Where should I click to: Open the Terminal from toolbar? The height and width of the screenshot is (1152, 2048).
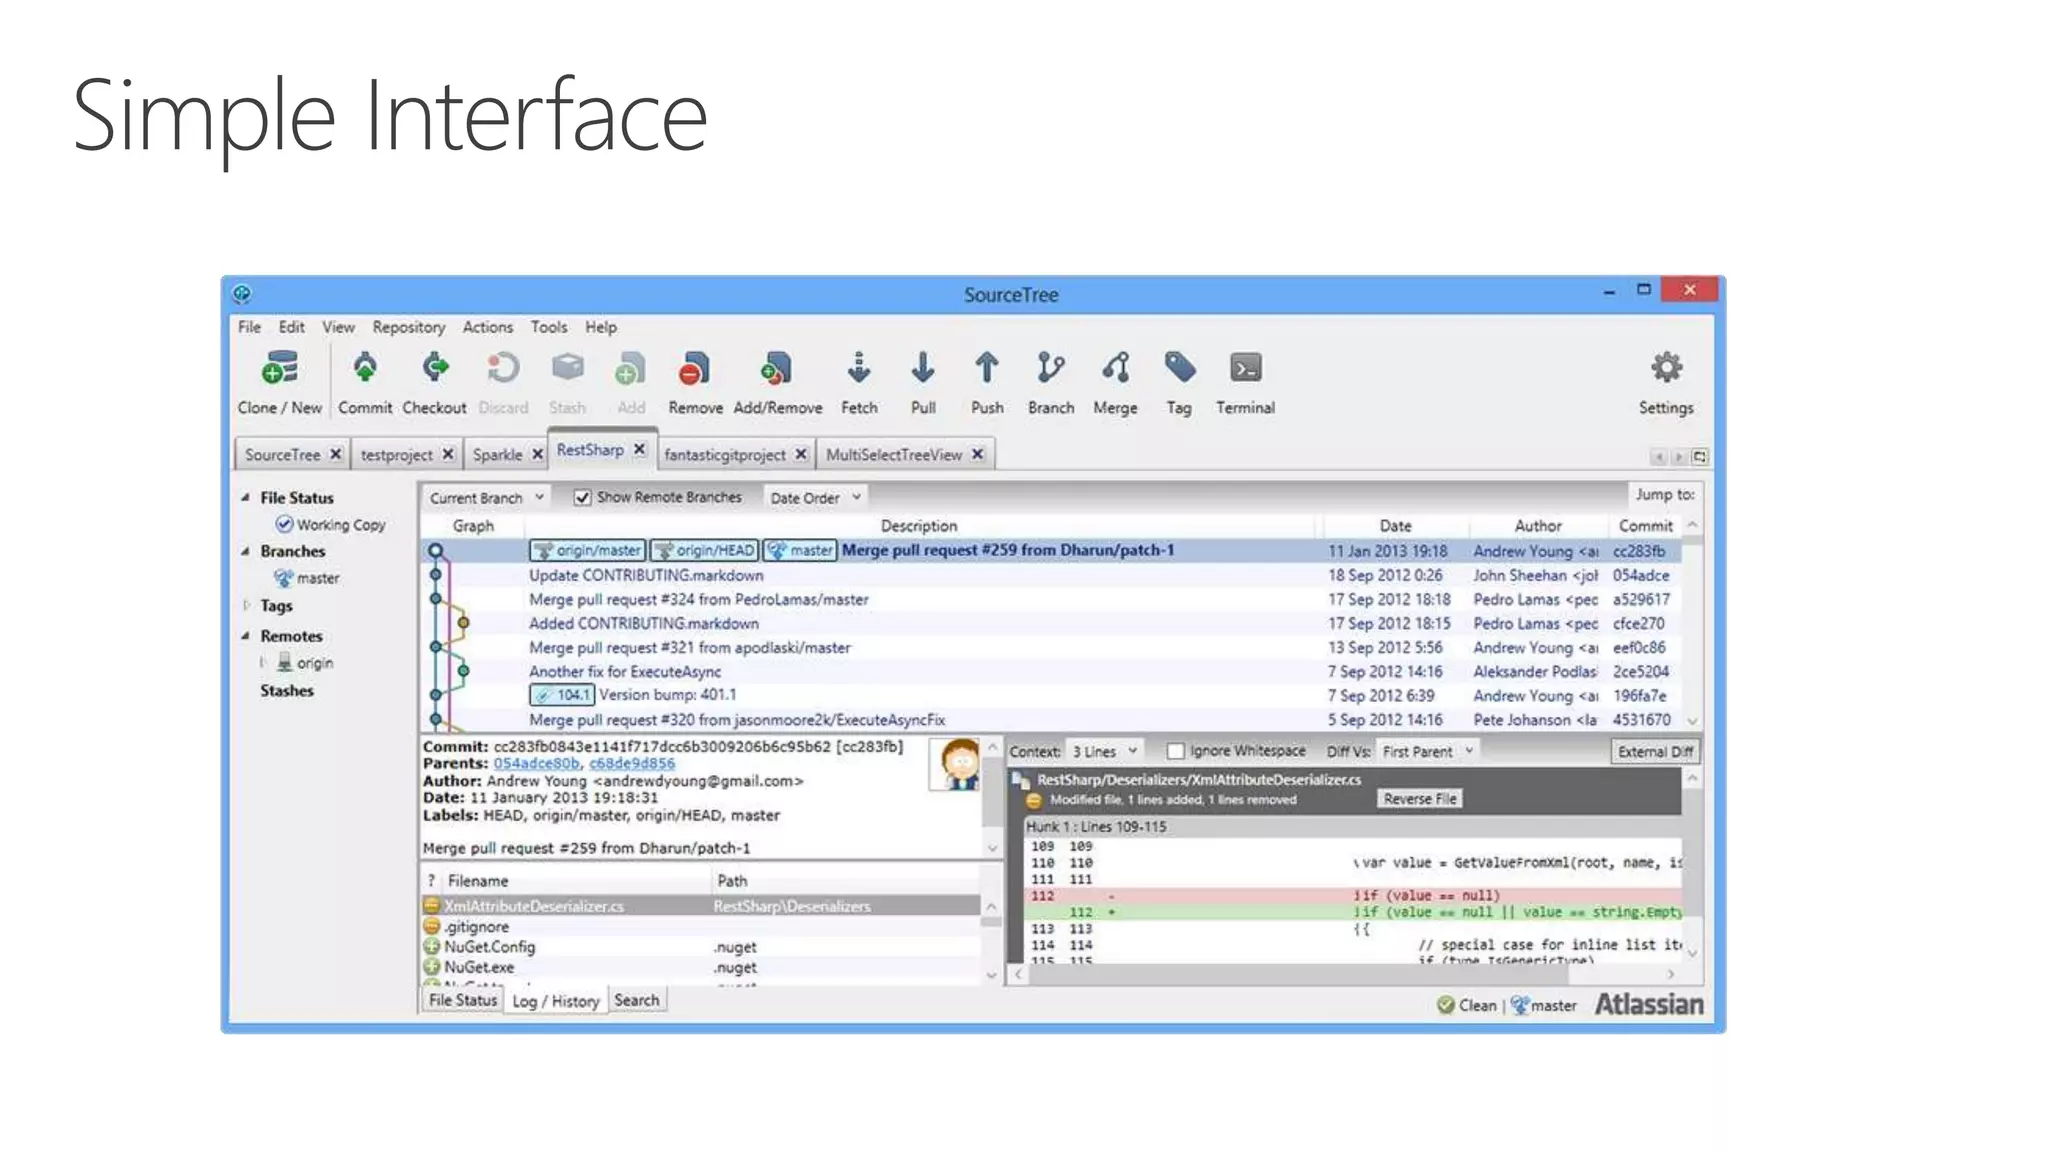coord(1245,369)
